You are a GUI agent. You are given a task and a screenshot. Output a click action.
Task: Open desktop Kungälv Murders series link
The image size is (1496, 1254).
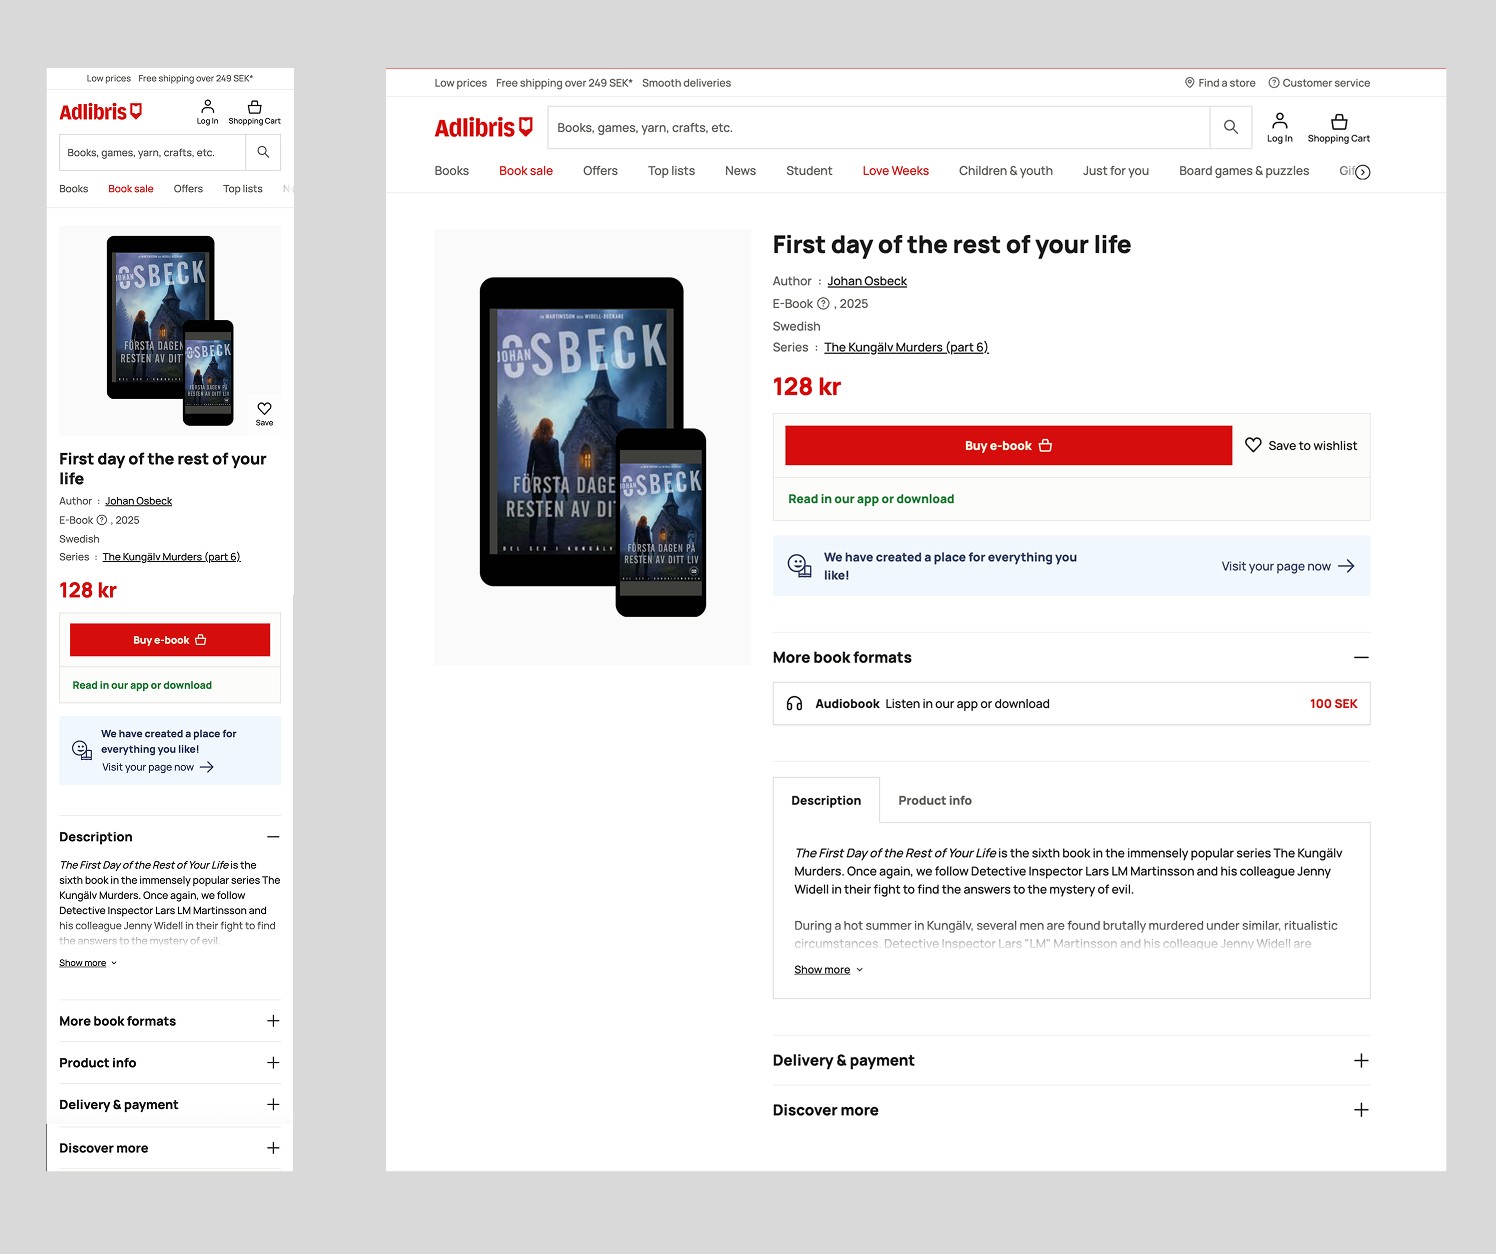coord(906,347)
